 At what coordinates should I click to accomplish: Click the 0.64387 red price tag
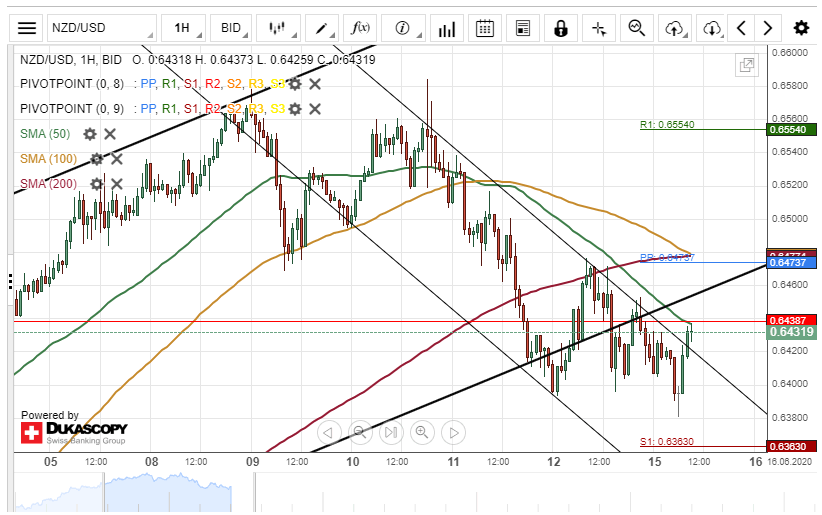click(x=792, y=320)
